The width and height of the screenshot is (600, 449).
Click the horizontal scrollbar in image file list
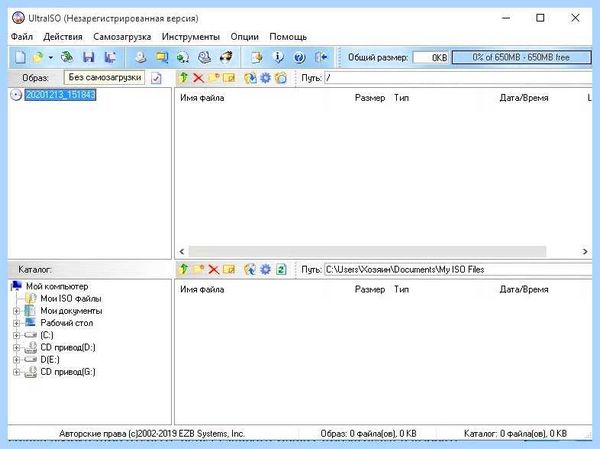coord(367,251)
